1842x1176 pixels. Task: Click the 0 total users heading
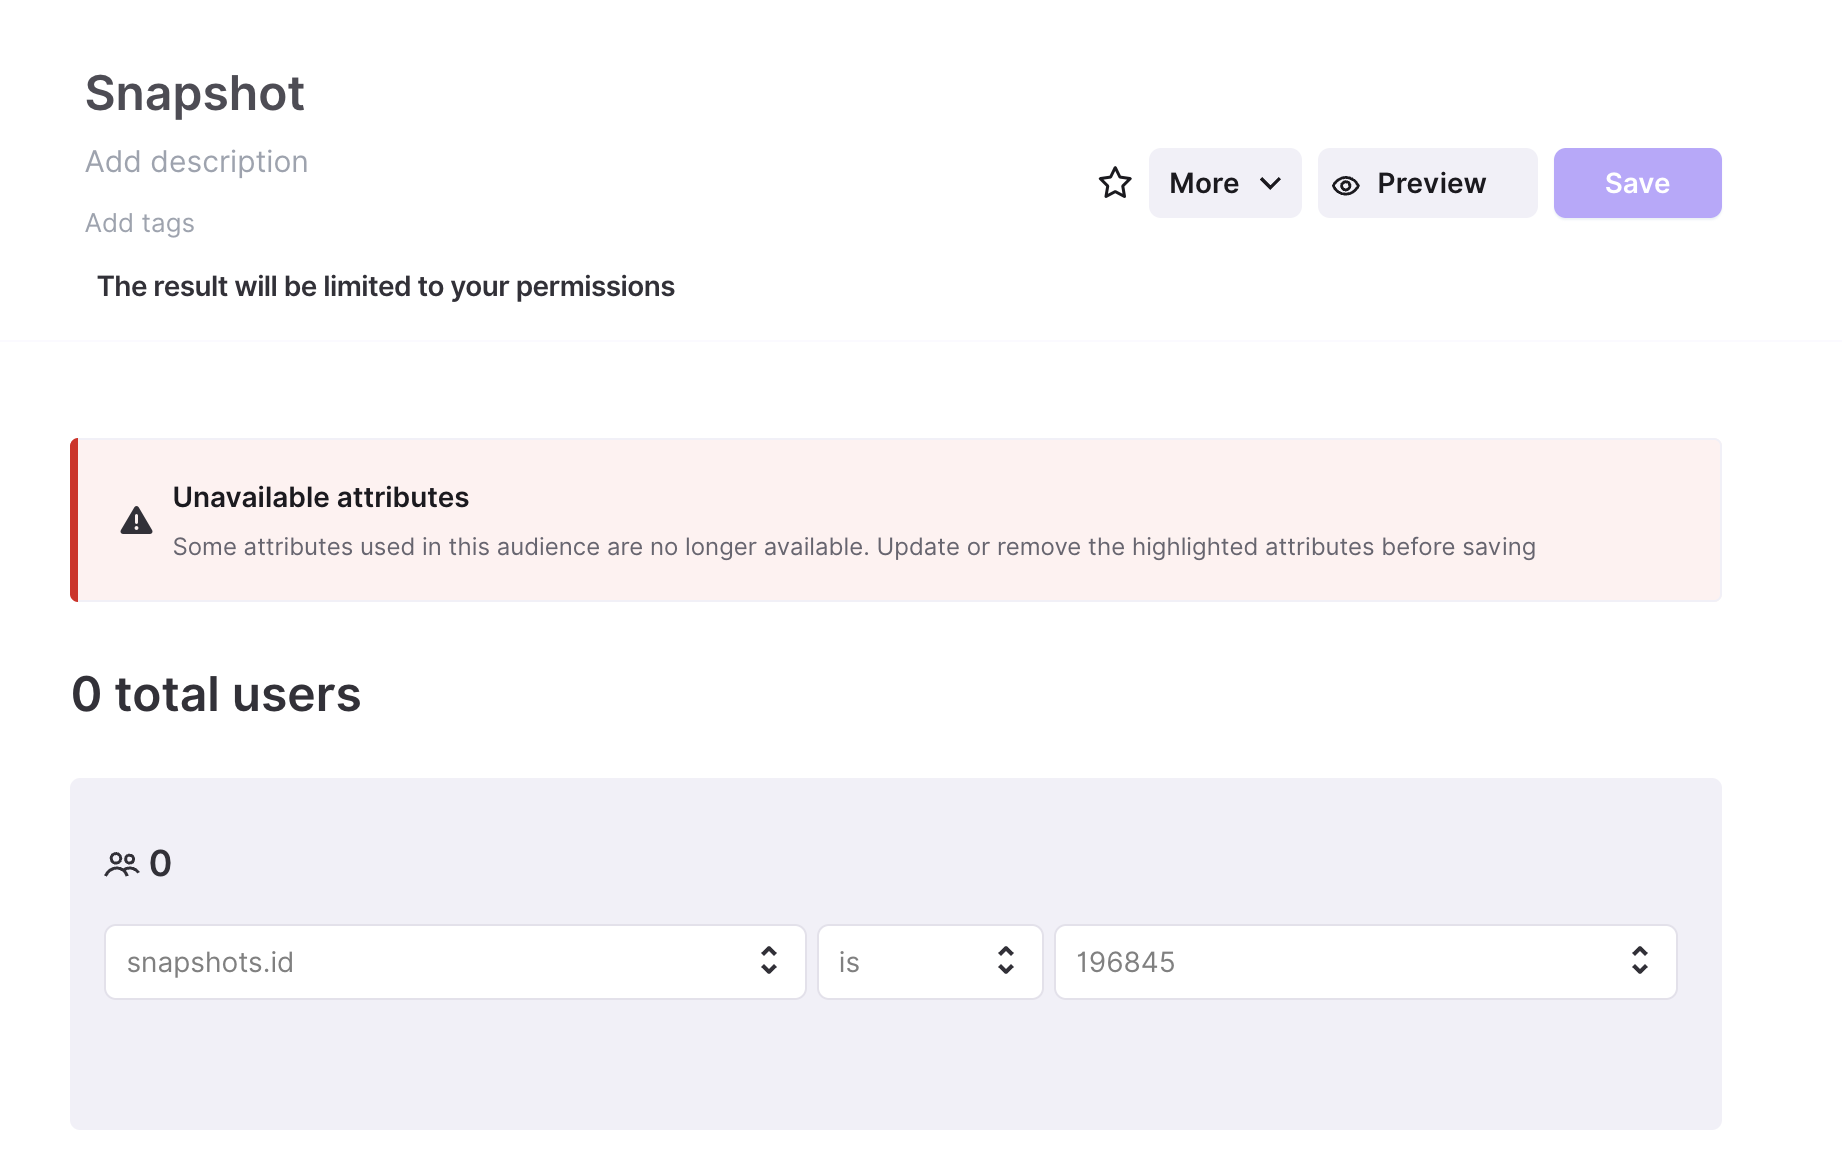tap(216, 694)
